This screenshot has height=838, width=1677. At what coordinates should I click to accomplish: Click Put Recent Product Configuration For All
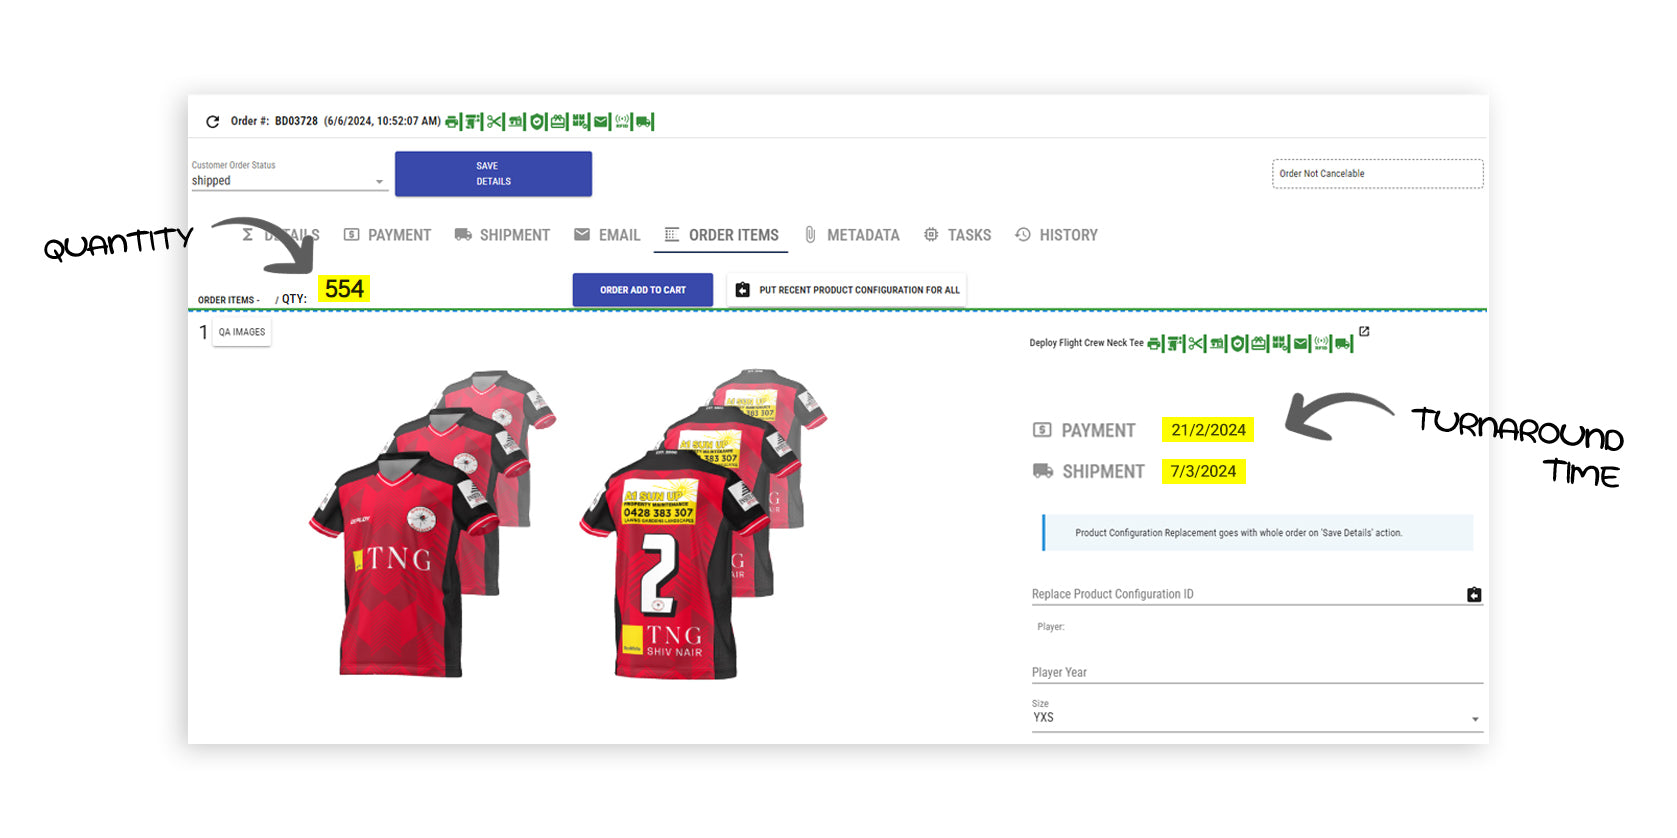click(847, 290)
